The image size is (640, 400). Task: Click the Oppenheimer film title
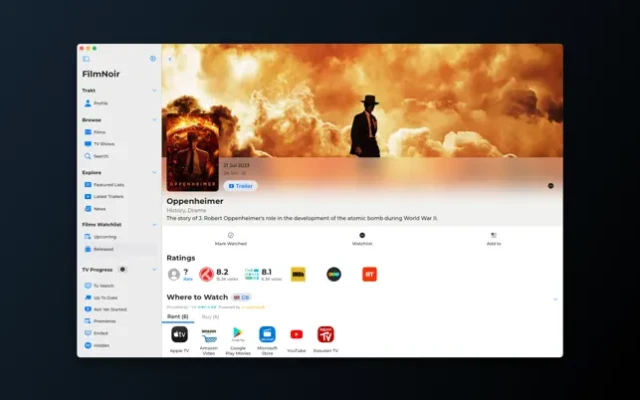pyautogui.click(x=195, y=201)
